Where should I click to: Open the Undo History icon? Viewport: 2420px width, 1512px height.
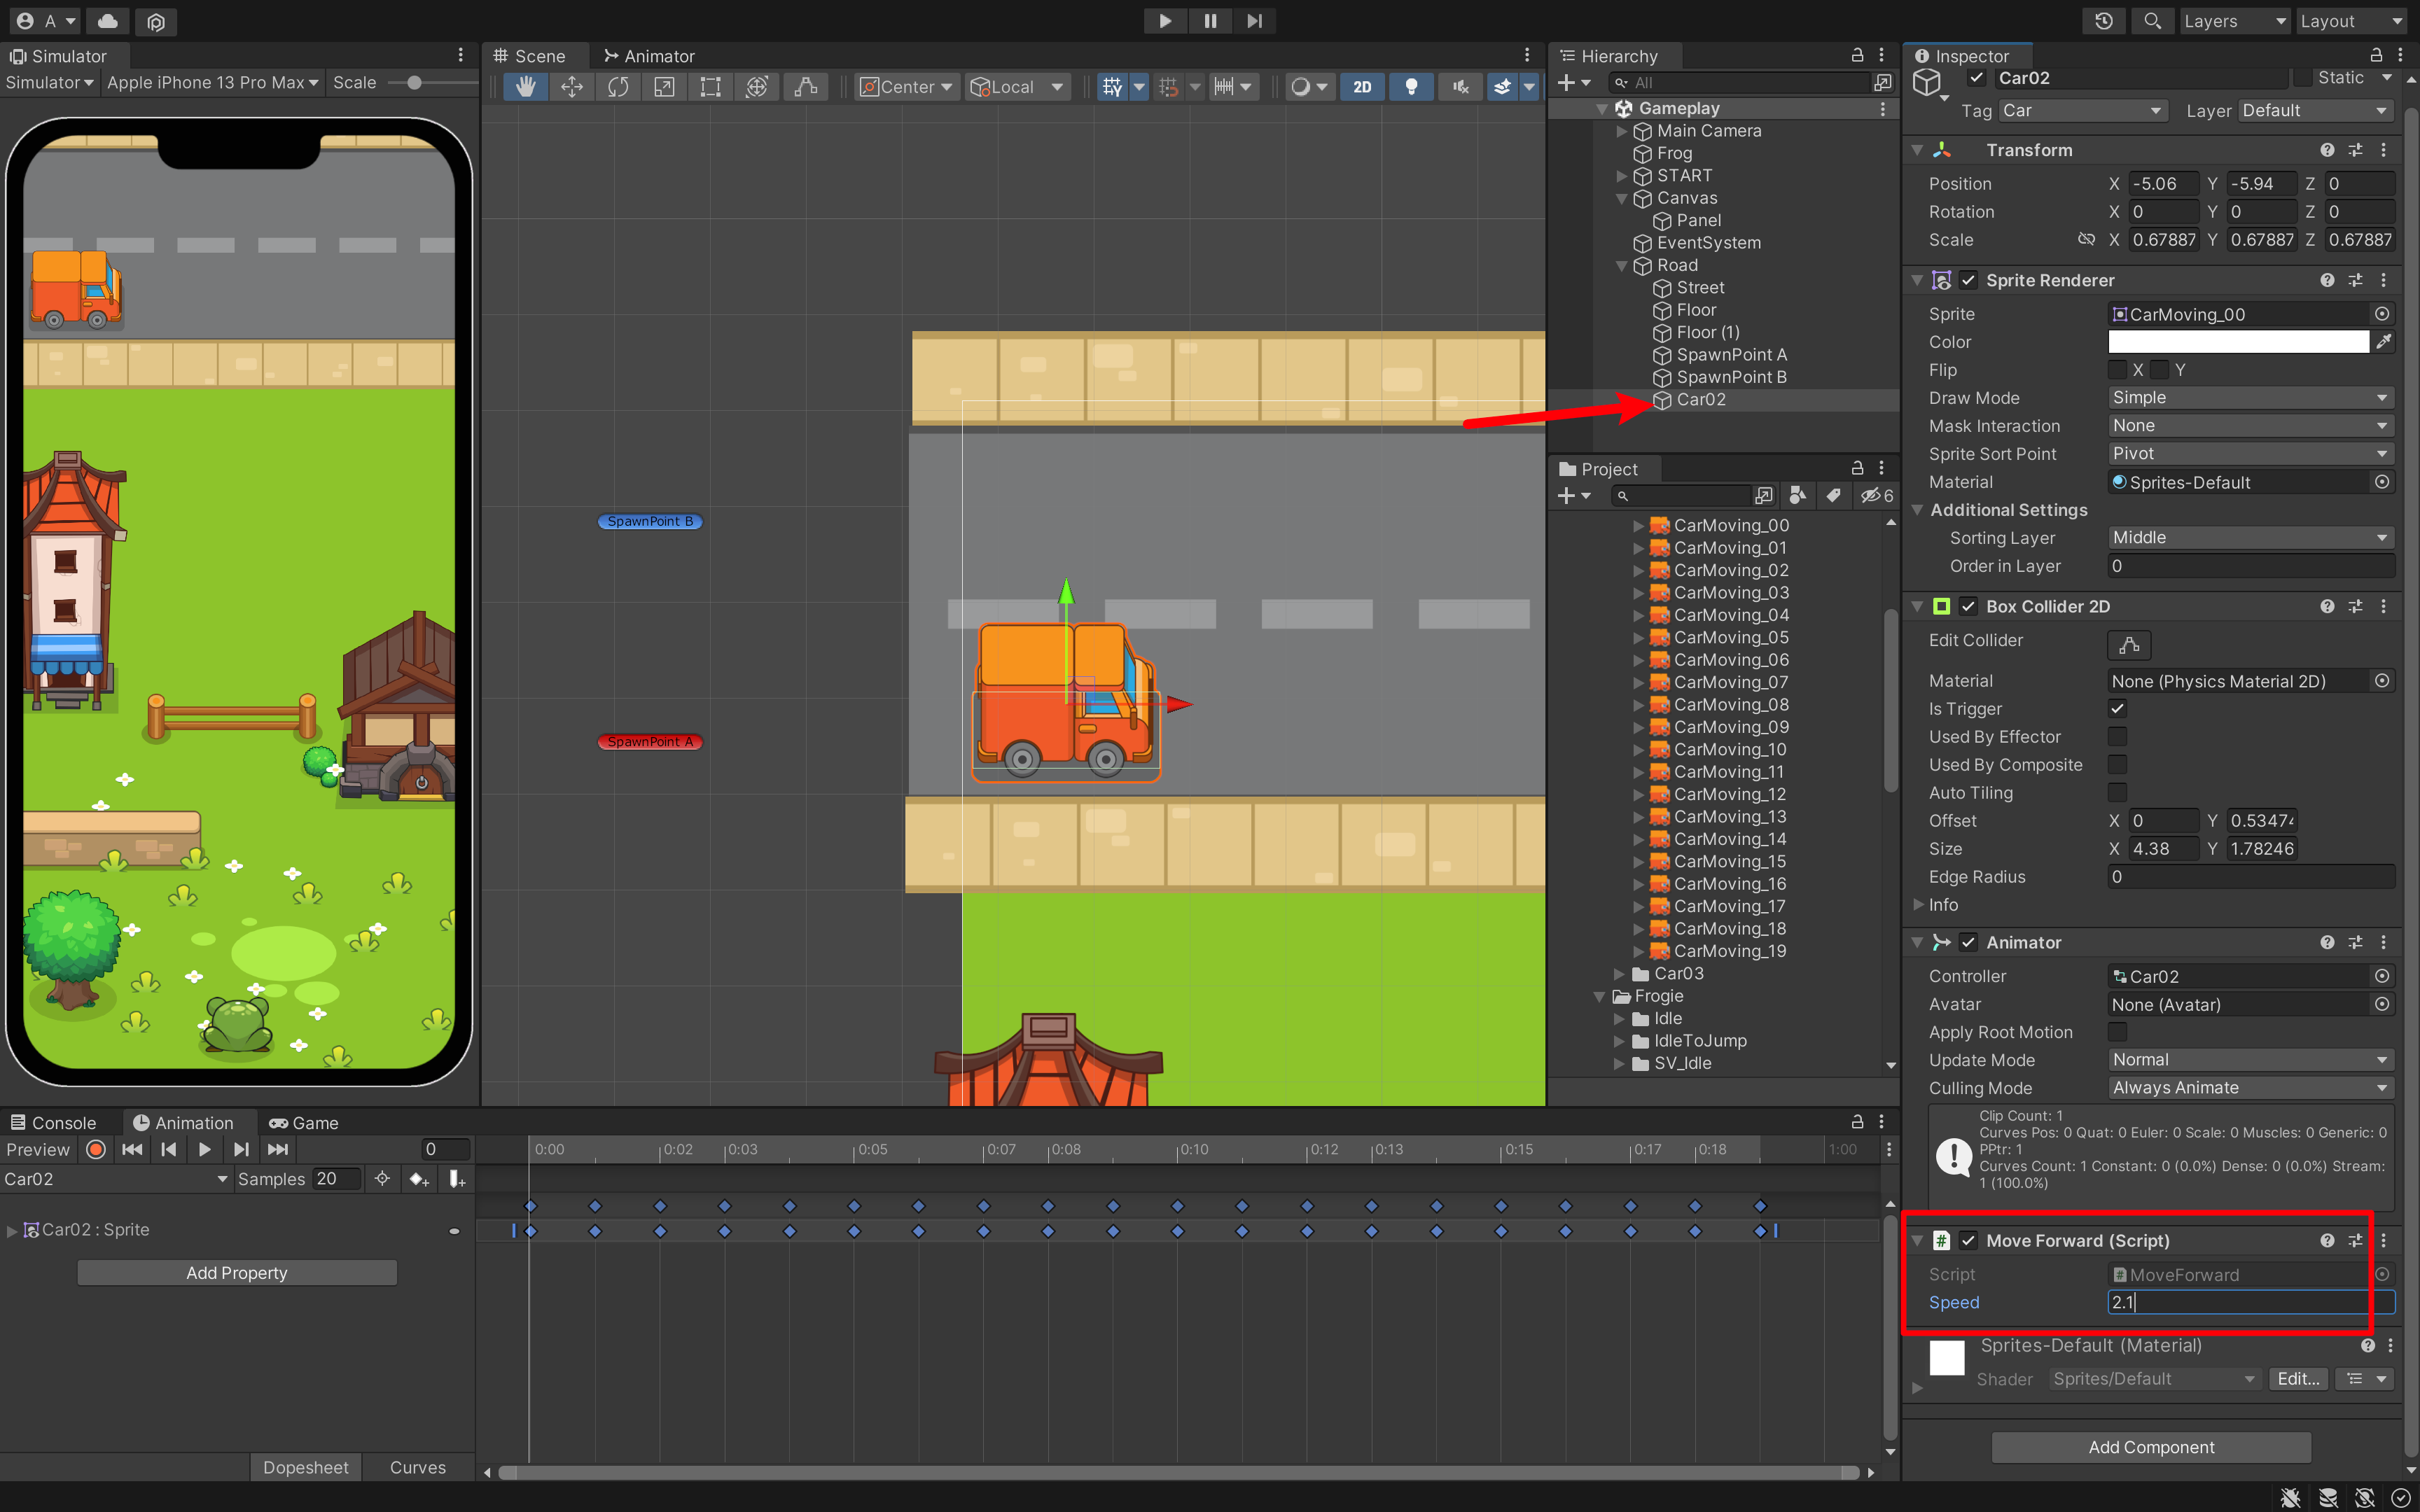[x=2104, y=21]
